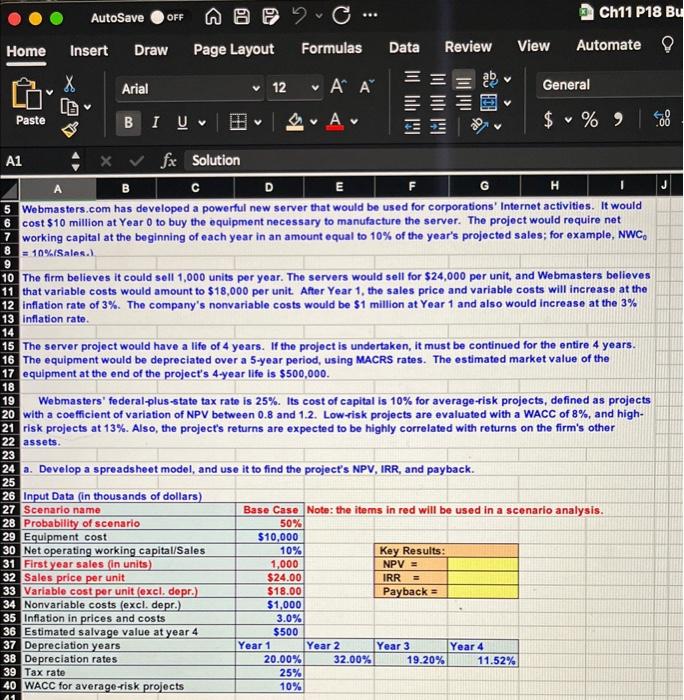Open the Undo history dropdown arrow
Screen dimensions: 684x700
click(319, 16)
